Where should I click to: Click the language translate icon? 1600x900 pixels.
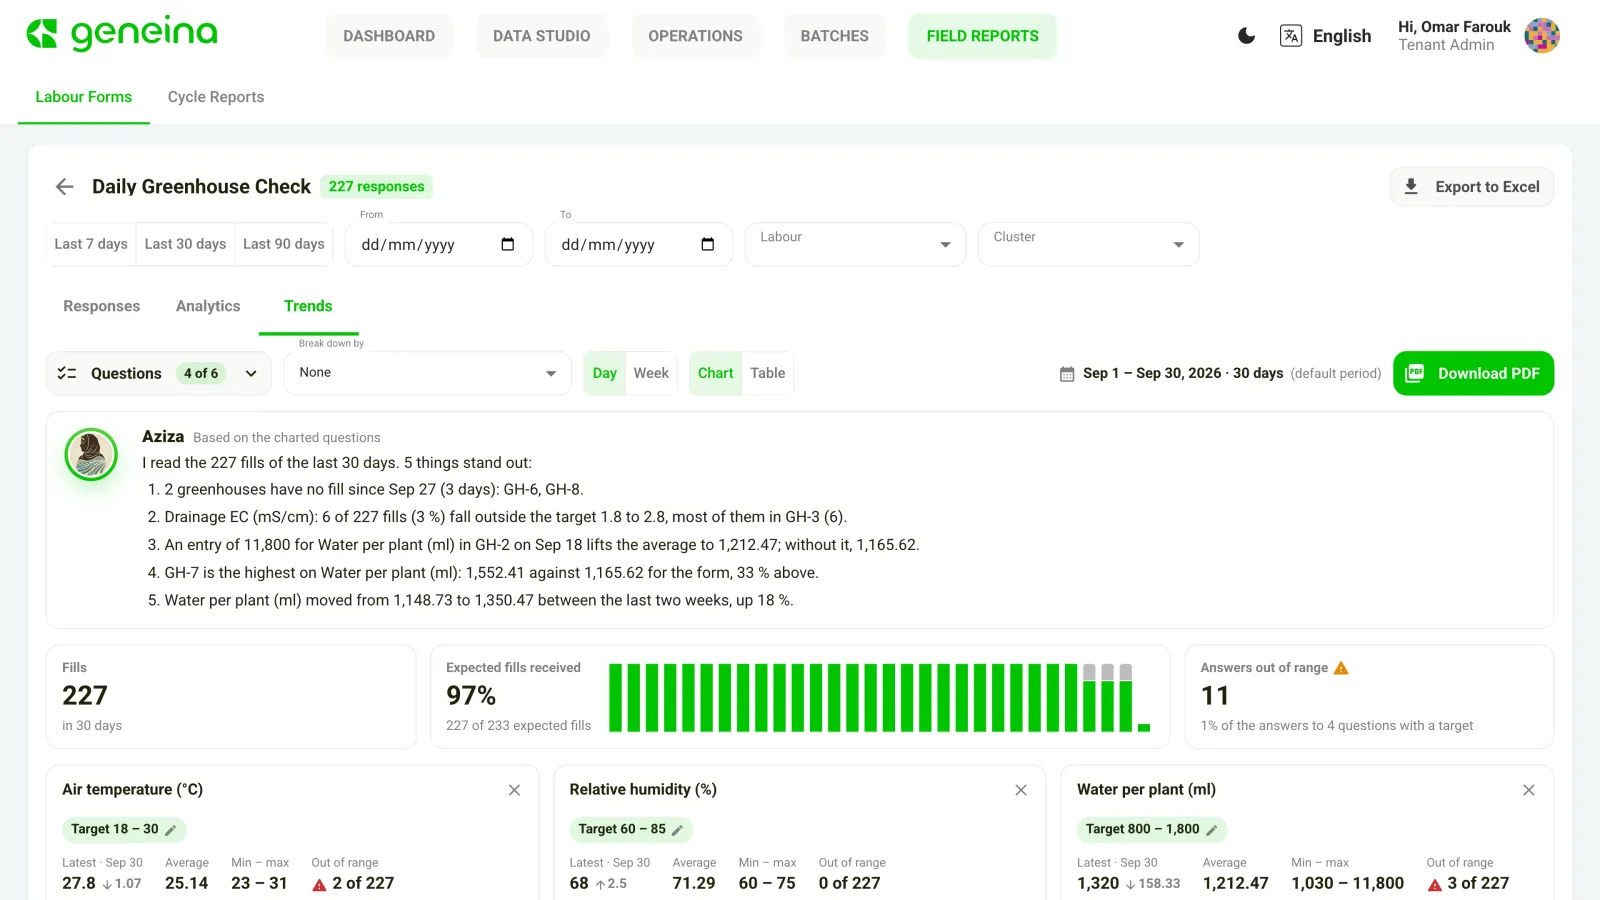[x=1291, y=36]
